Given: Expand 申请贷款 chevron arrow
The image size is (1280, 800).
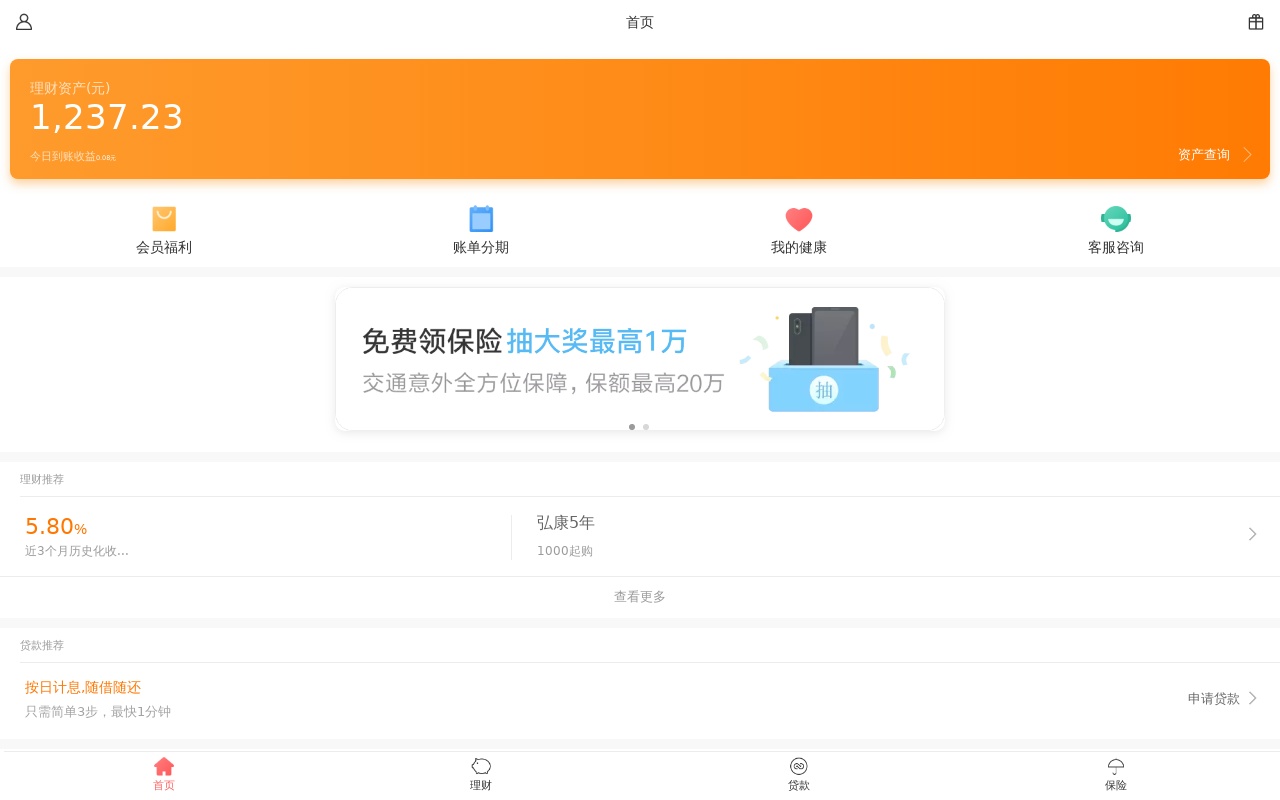Looking at the screenshot, I should (x=1253, y=698).
